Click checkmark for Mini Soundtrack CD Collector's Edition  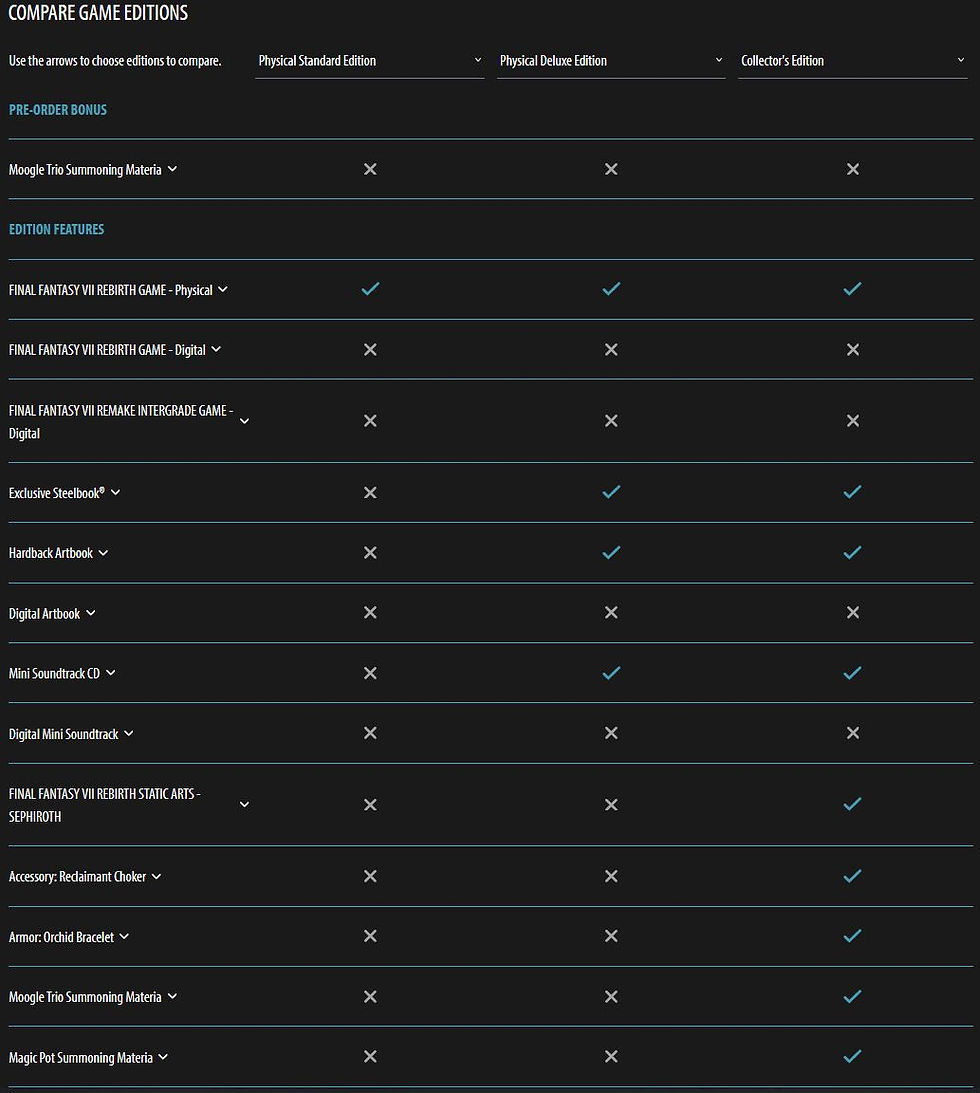[852, 673]
